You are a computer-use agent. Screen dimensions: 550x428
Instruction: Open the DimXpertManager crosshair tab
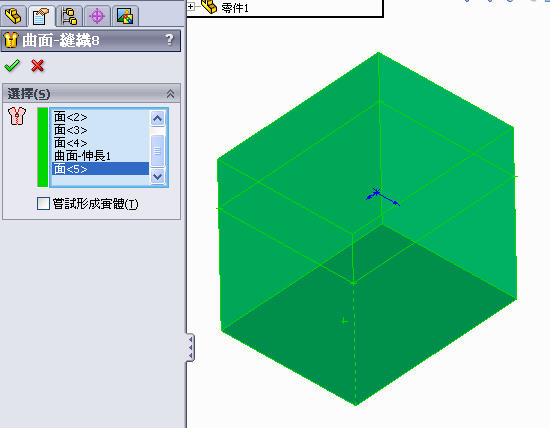[97, 16]
